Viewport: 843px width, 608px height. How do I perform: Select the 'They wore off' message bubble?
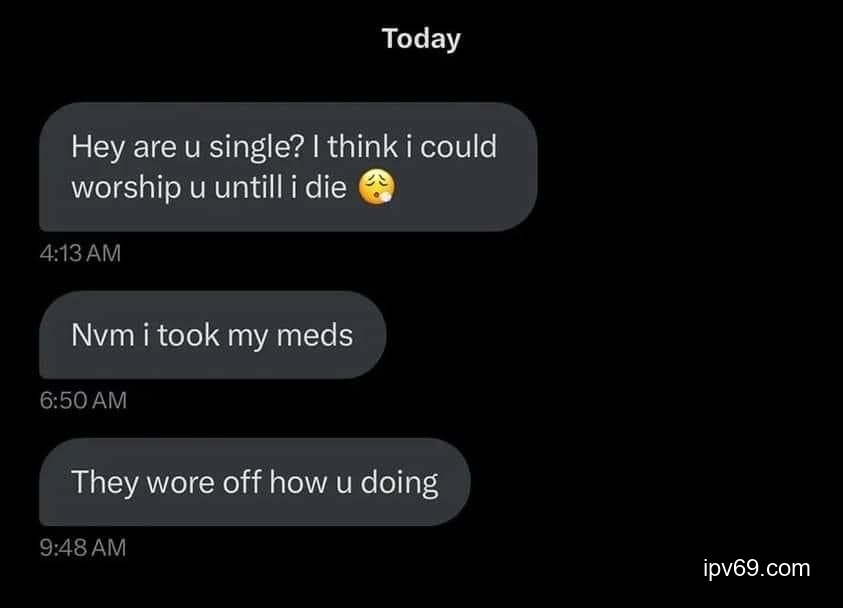[x=254, y=482]
